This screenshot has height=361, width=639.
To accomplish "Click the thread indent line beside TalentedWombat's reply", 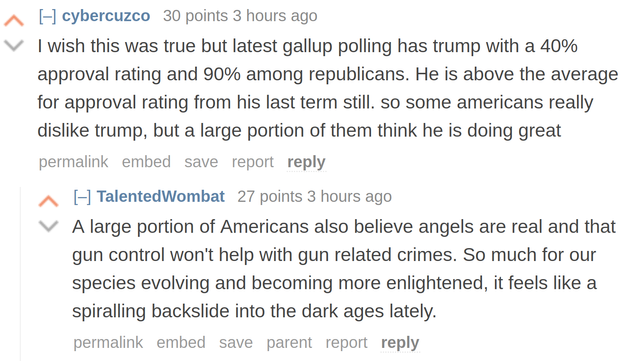I will (20, 274).
